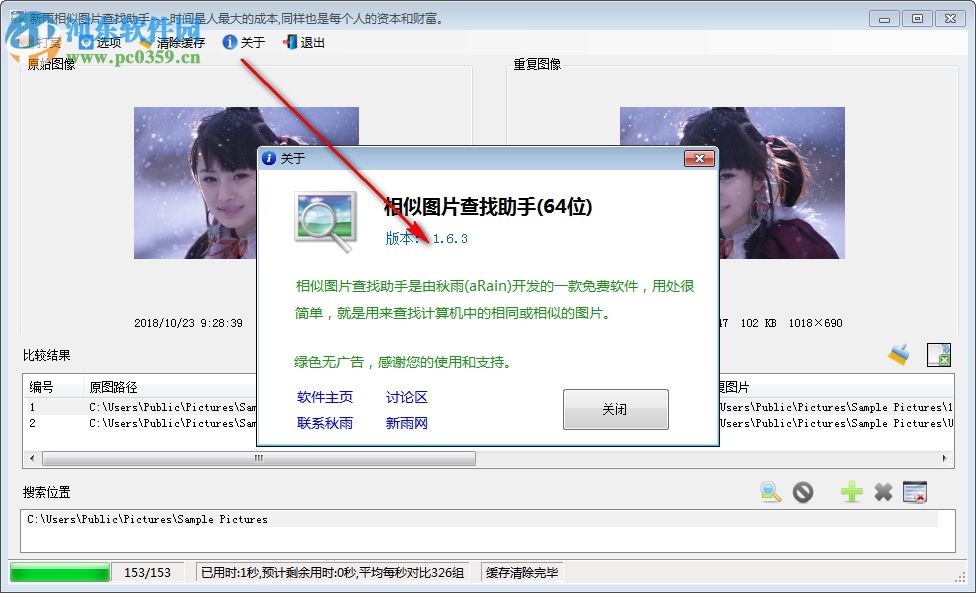The width and height of the screenshot is (976, 593).
Task: Click the 退出 exit door icon
Action: 290,42
